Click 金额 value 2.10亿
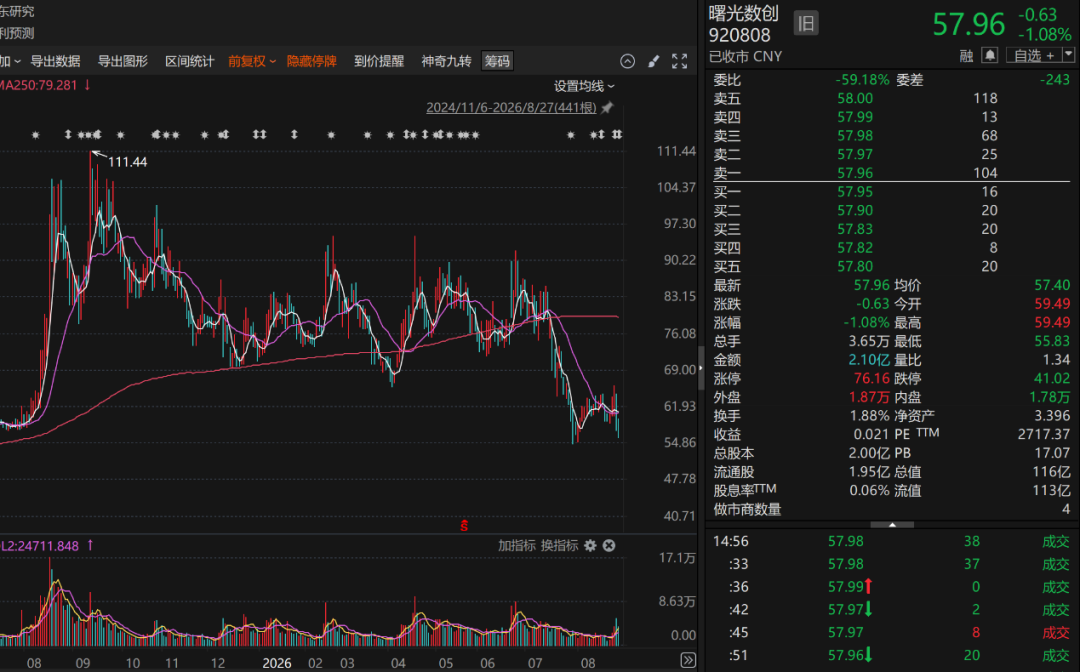 pos(869,359)
